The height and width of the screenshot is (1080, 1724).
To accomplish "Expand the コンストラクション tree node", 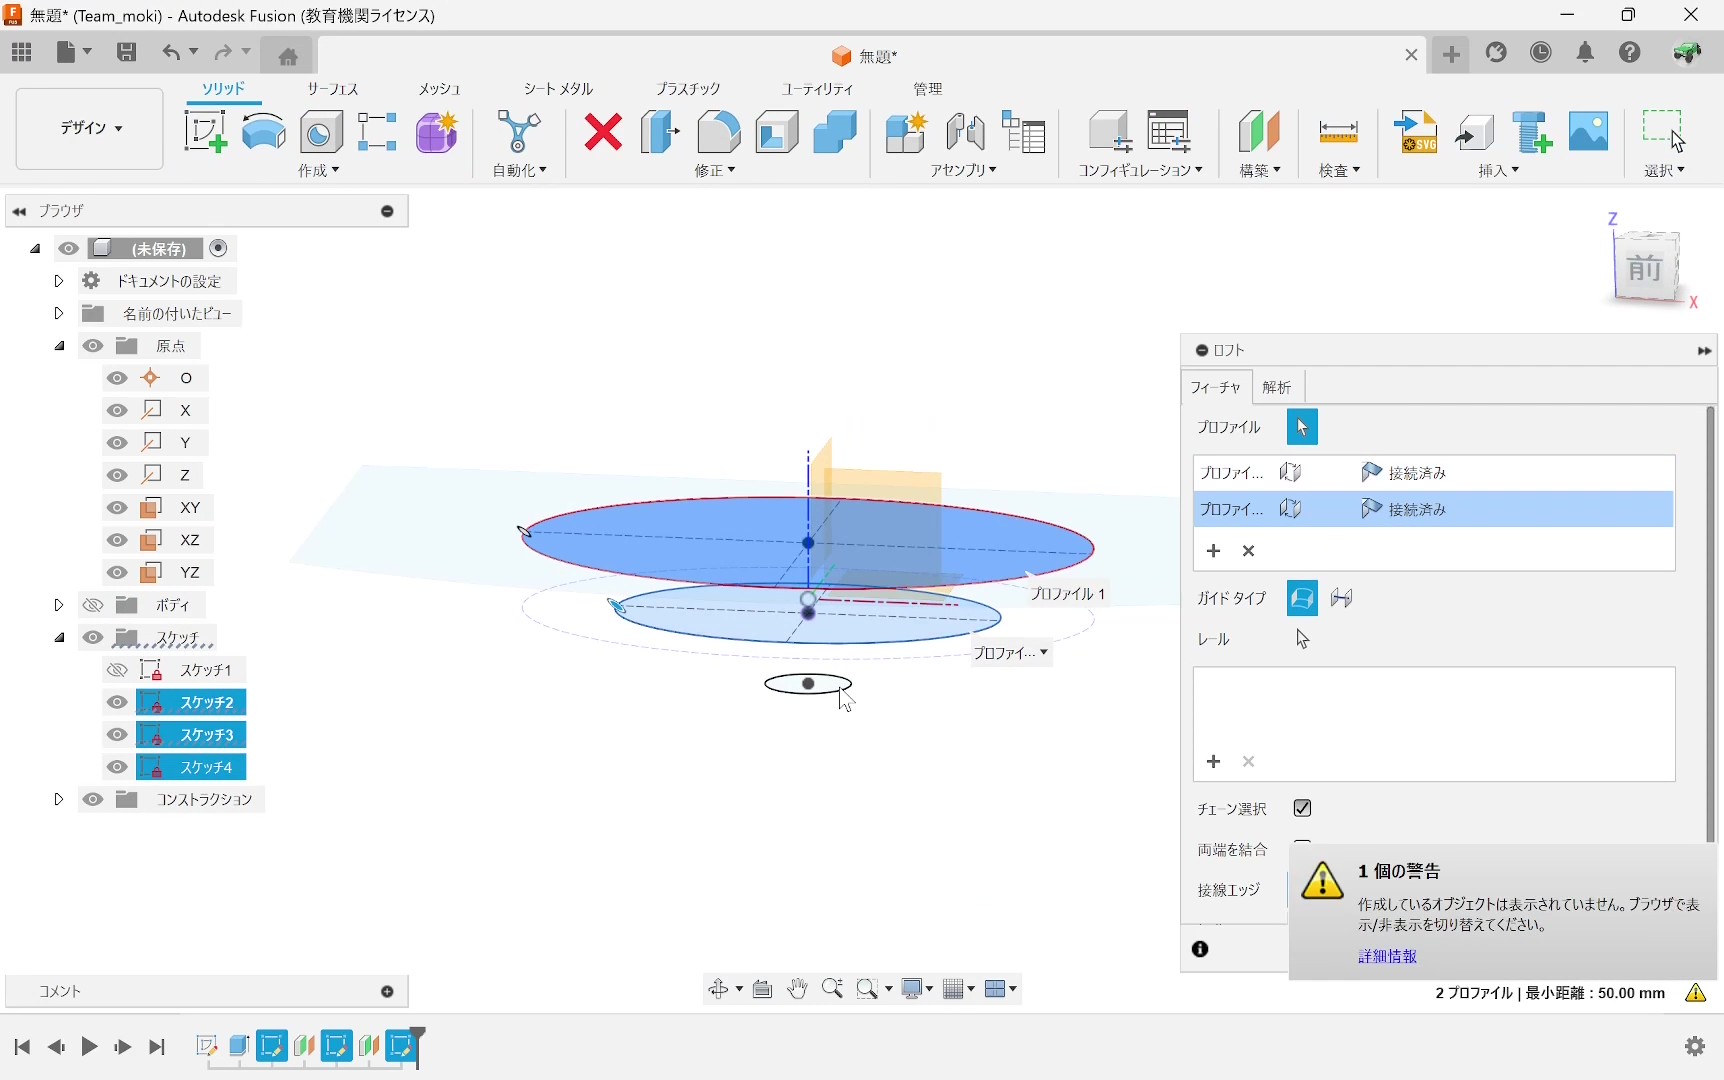I will (x=58, y=800).
